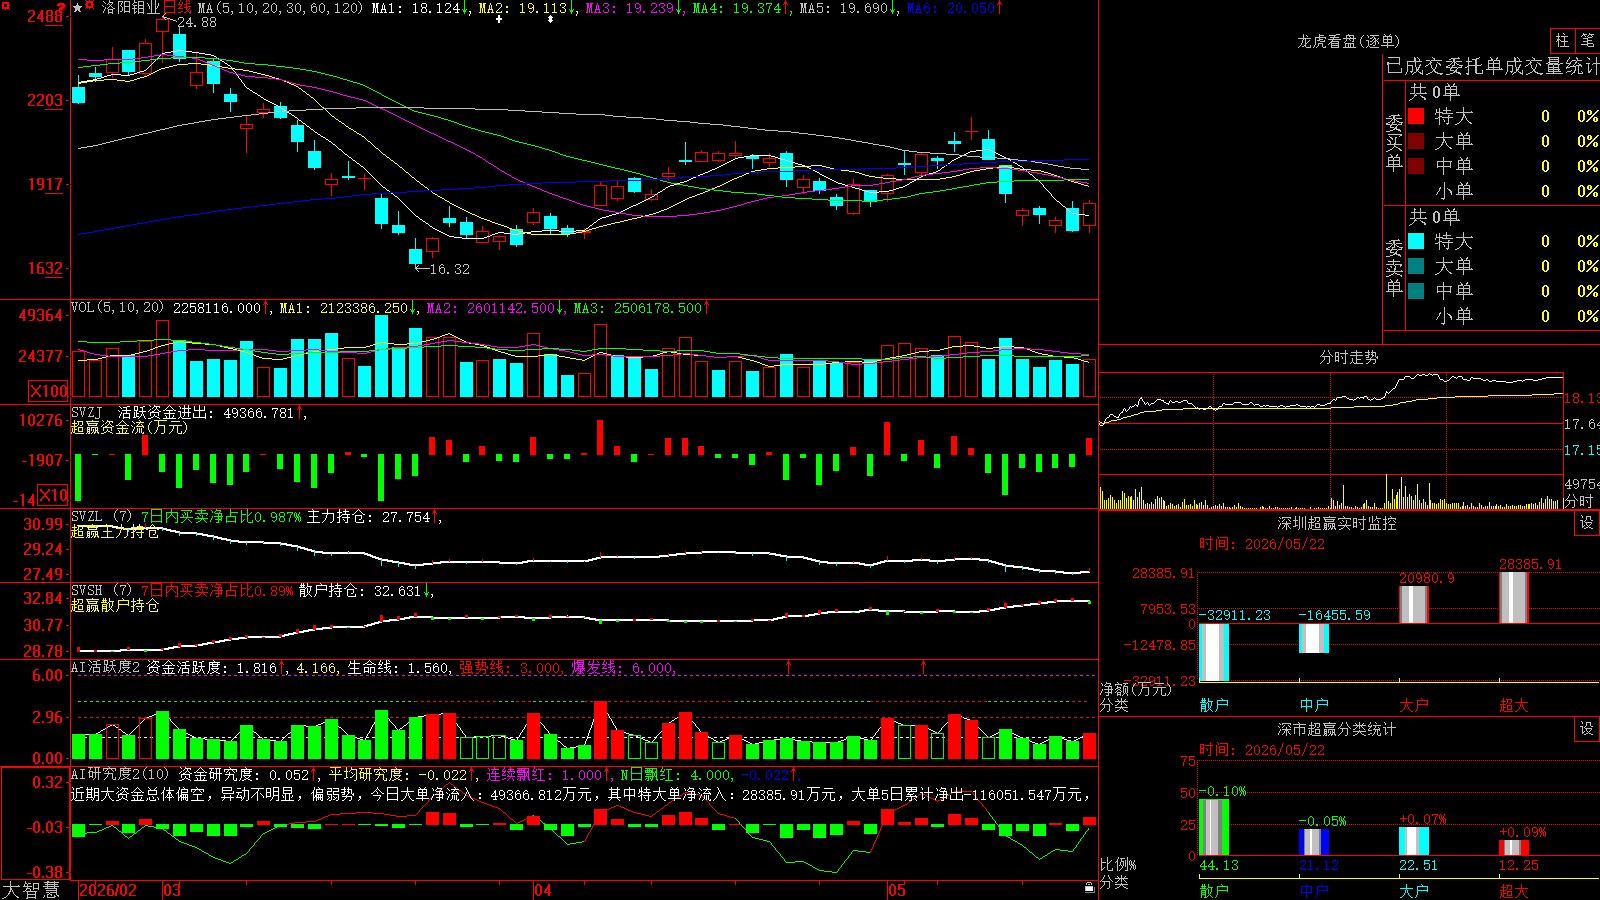1600x900 pixels.
Task: Click the 小单 row under 委卖单
Action: click(1502, 316)
